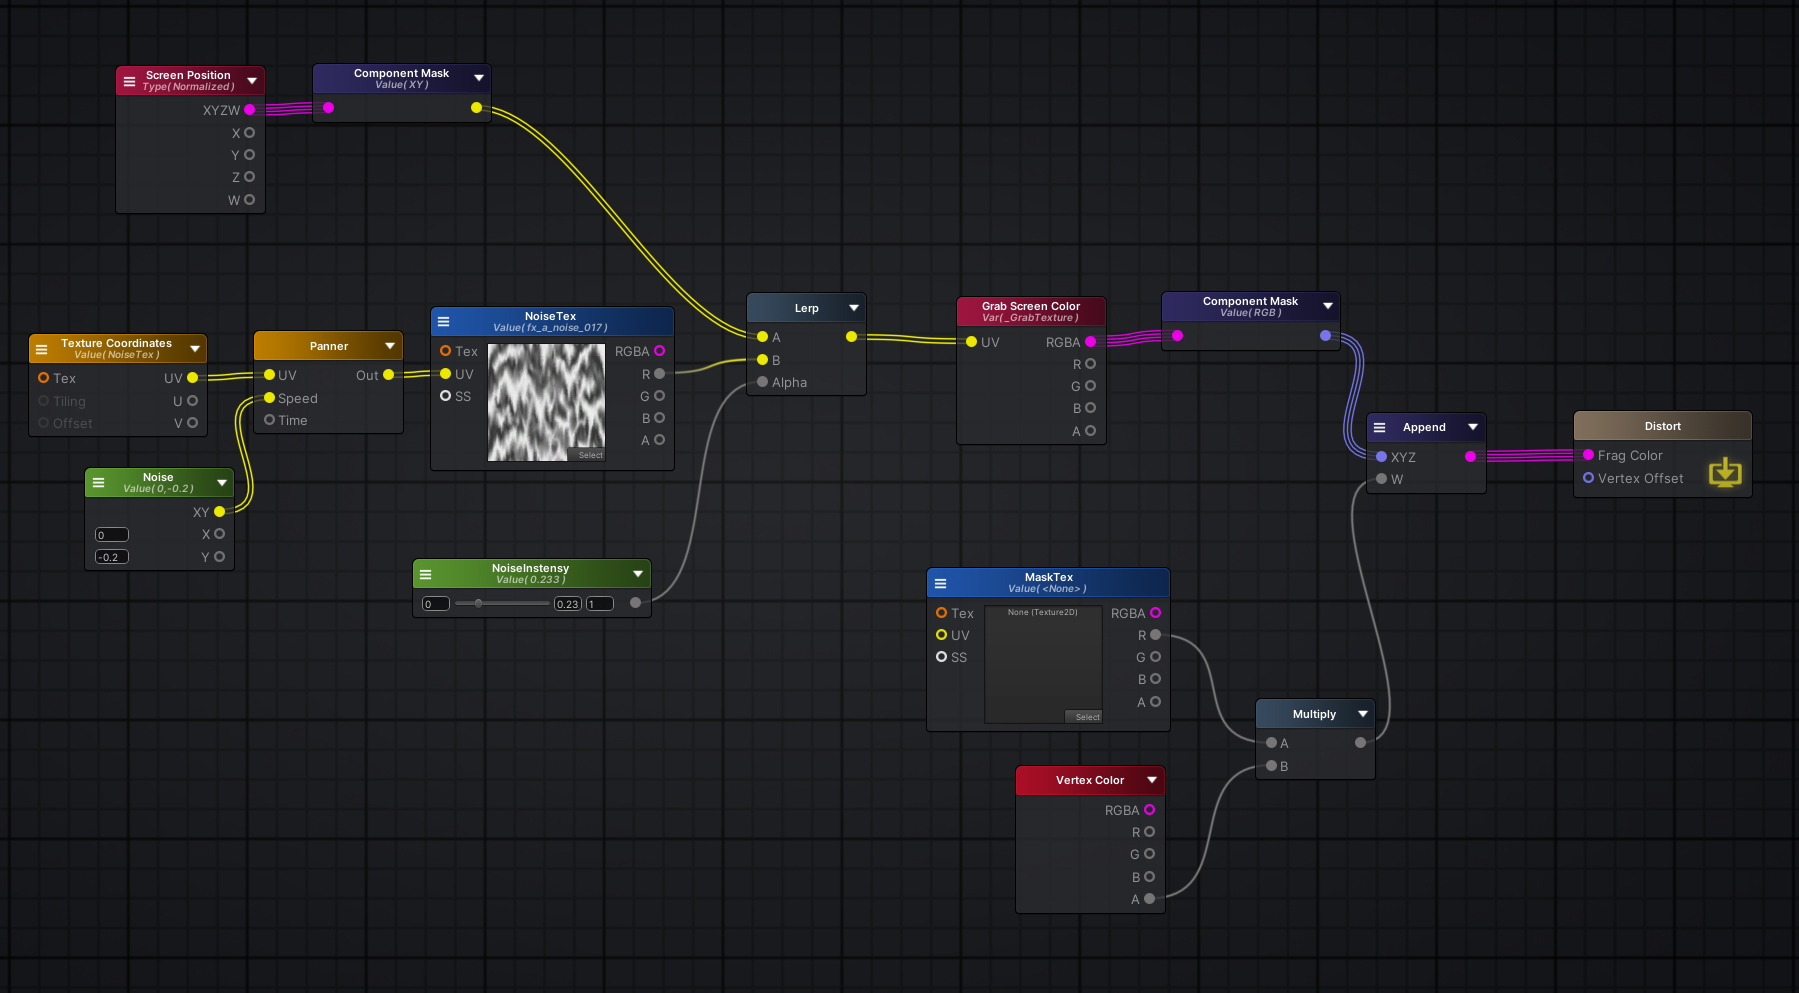Click the NoiseTex node hamburger menu icon

pos(444,322)
